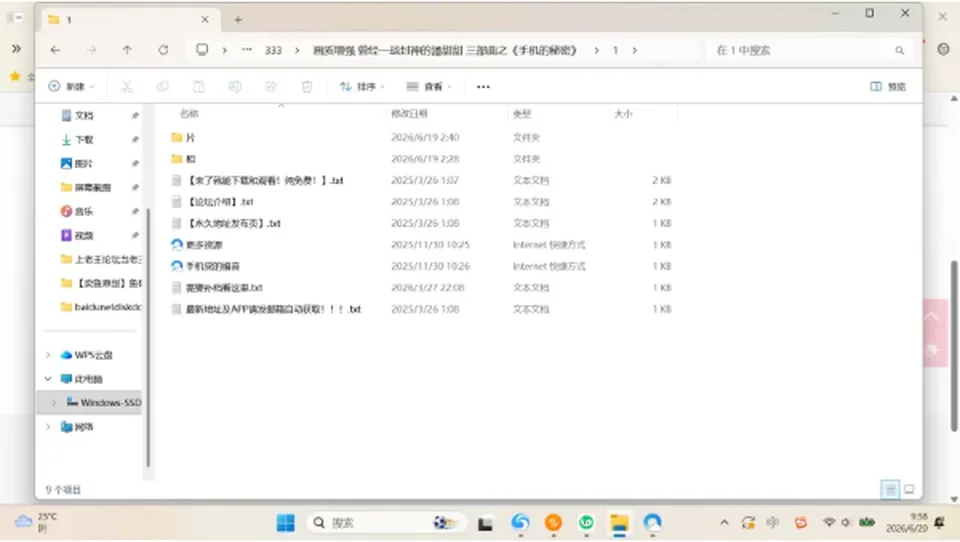Sort by the 大小 column header
The height and width of the screenshot is (542, 960).
point(623,113)
